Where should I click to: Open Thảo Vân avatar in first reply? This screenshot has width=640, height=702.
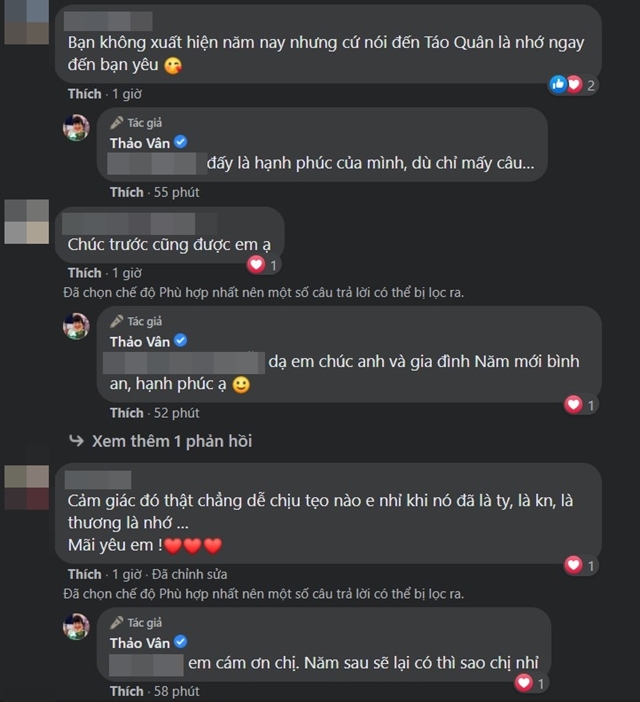coord(76,128)
